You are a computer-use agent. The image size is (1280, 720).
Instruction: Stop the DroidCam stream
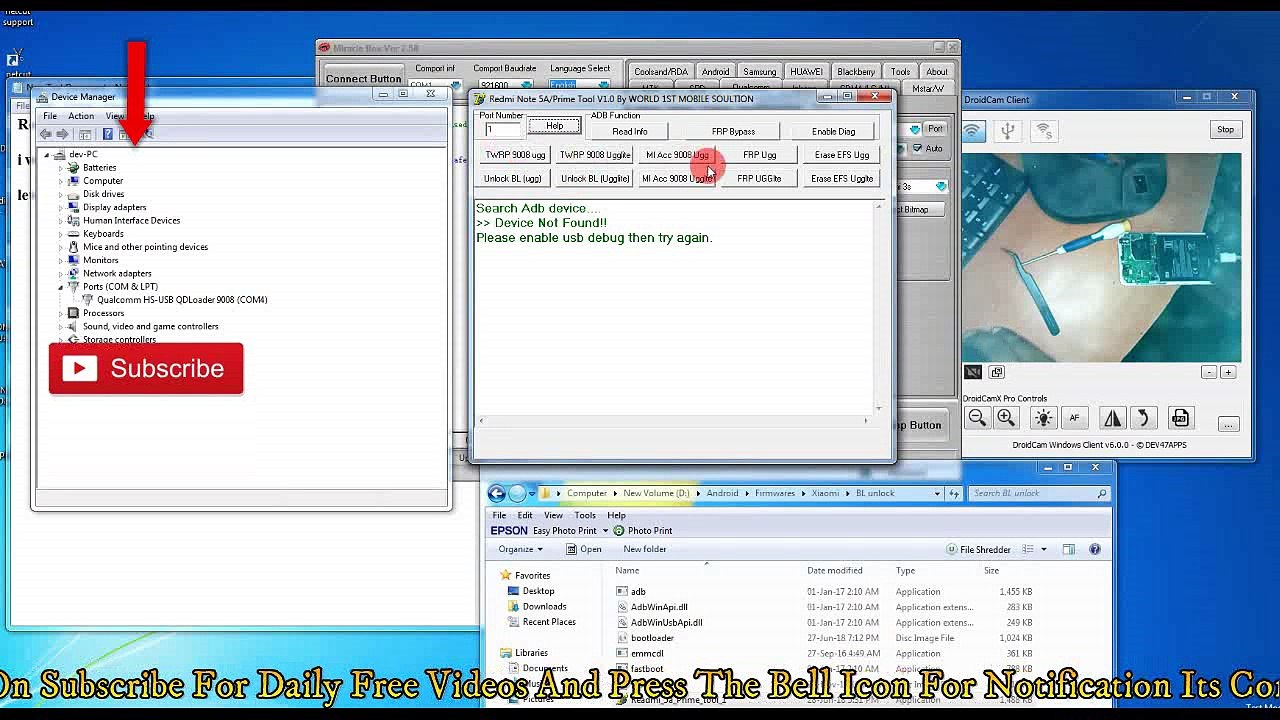tap(1226, 130)
